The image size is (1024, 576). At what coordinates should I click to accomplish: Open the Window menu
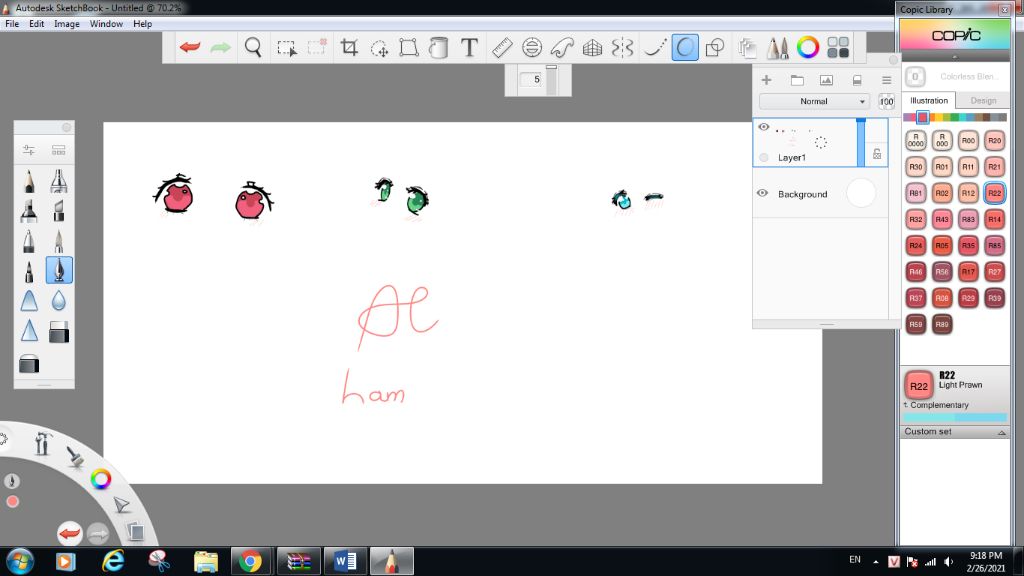106,24
